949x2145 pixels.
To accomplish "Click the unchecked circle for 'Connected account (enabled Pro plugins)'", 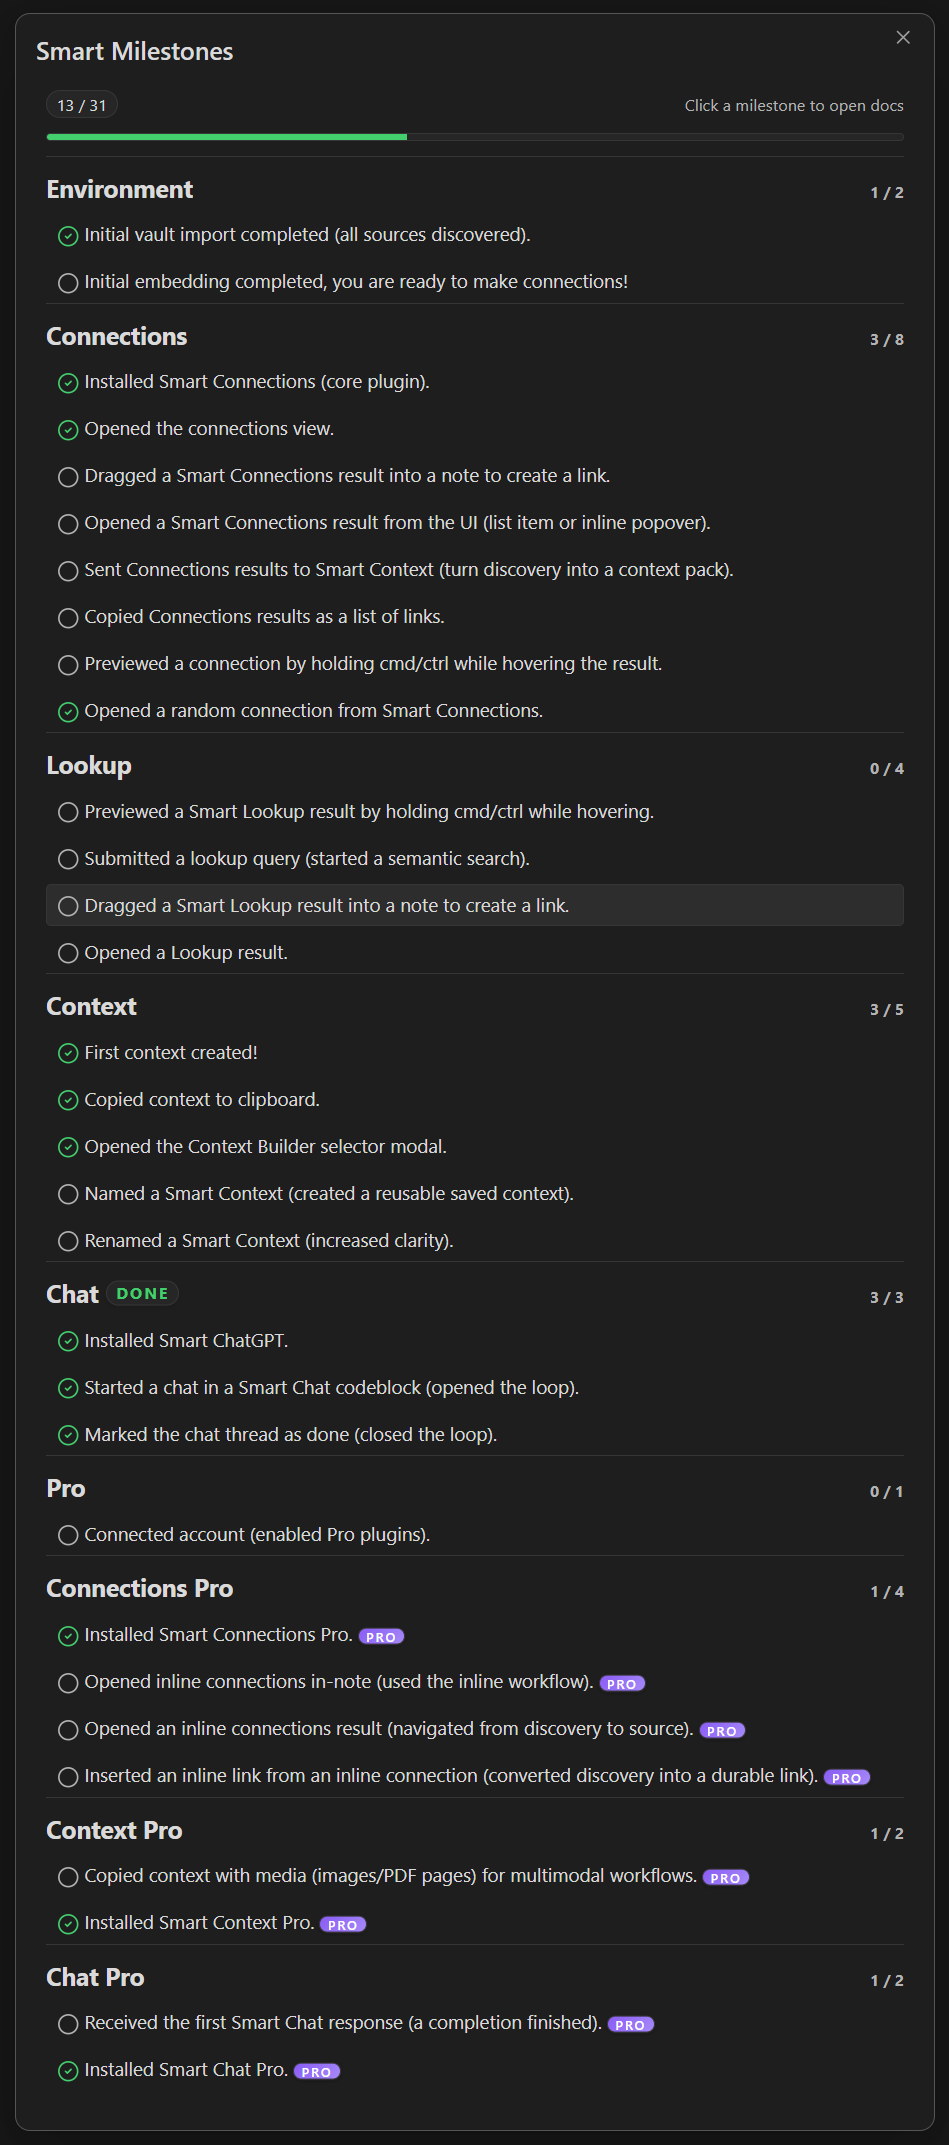I will (68, 1535).
